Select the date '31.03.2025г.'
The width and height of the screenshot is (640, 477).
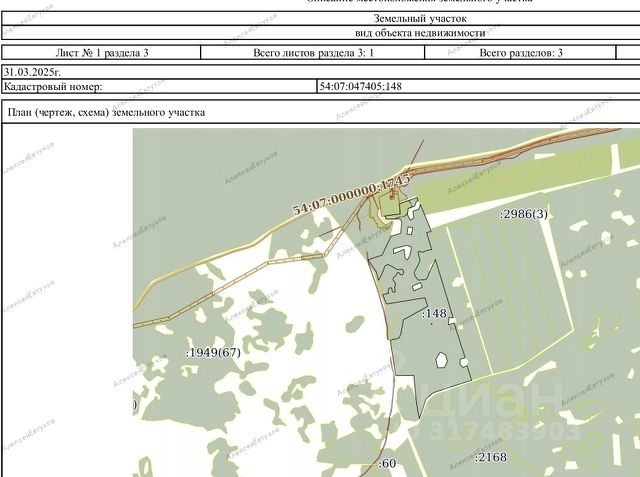(32, 72)
